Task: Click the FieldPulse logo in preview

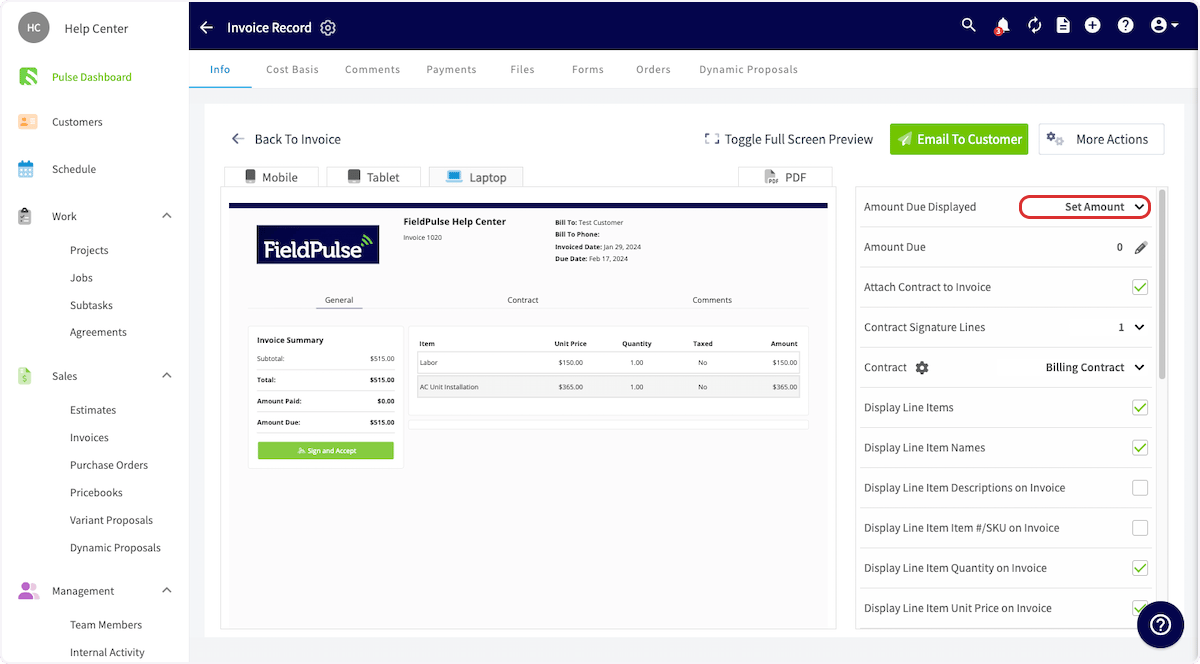Action: tap(318, 244)
